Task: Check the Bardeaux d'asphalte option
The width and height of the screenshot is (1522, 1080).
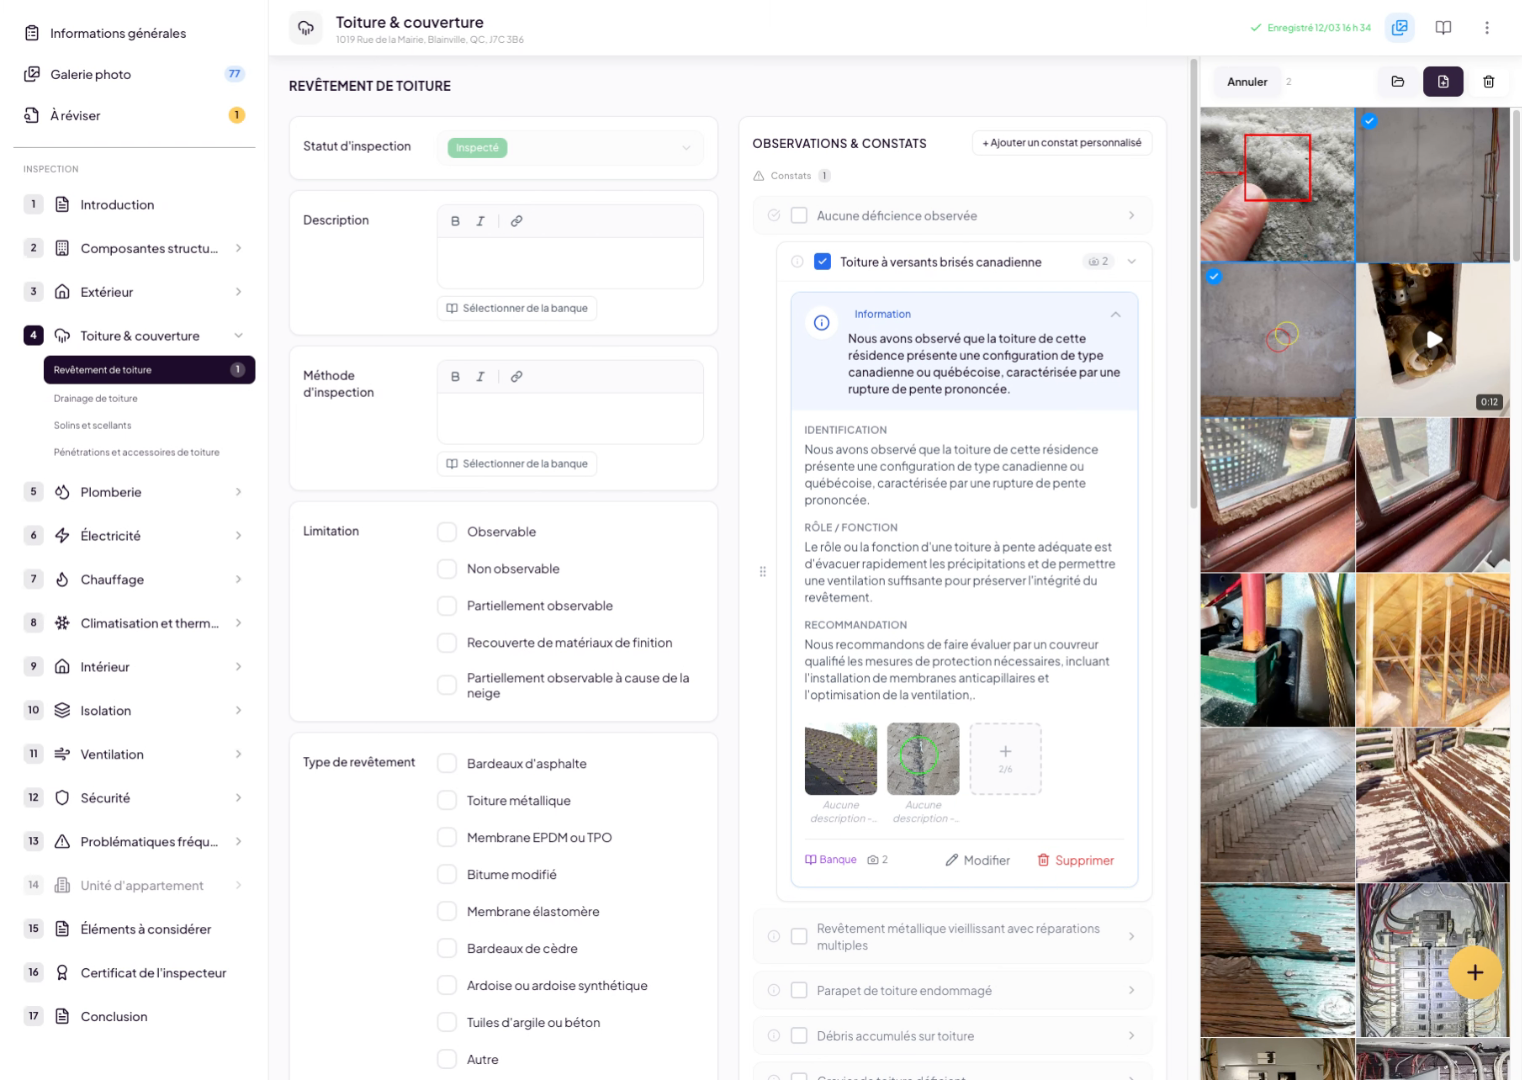Action: [447, 764]
